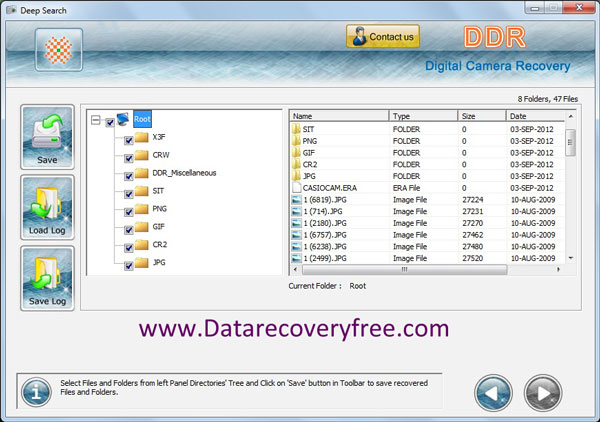Click ERA File type cell
This screenshot has width=600, height=422.
[406, 188]
